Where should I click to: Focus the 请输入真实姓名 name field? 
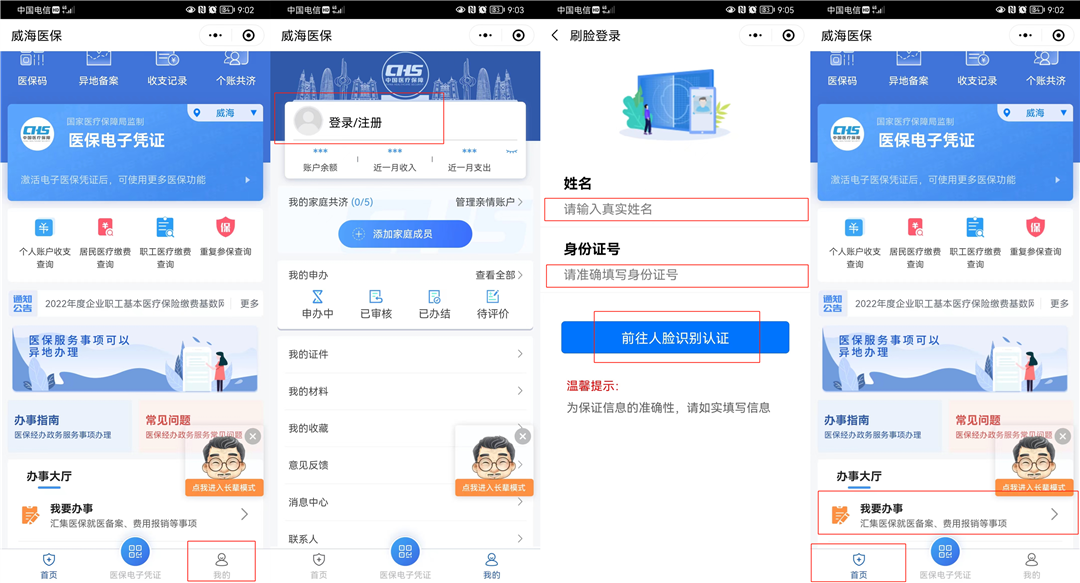[x=676, y=209]
